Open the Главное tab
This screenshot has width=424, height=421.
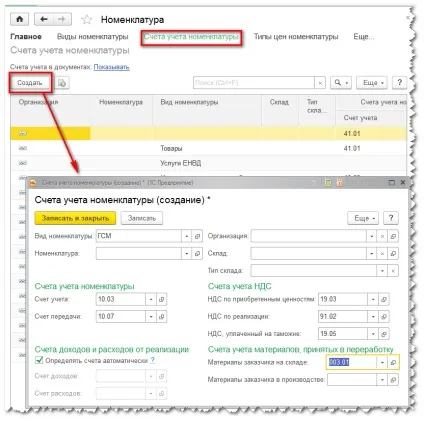[x=26, y=37]
